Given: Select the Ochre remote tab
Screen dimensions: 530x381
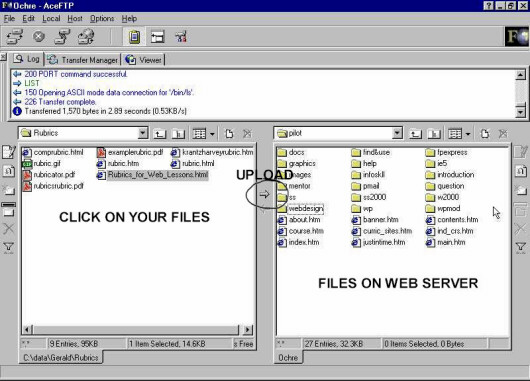Looking at the screenshot, I should [x=288, y=357].
